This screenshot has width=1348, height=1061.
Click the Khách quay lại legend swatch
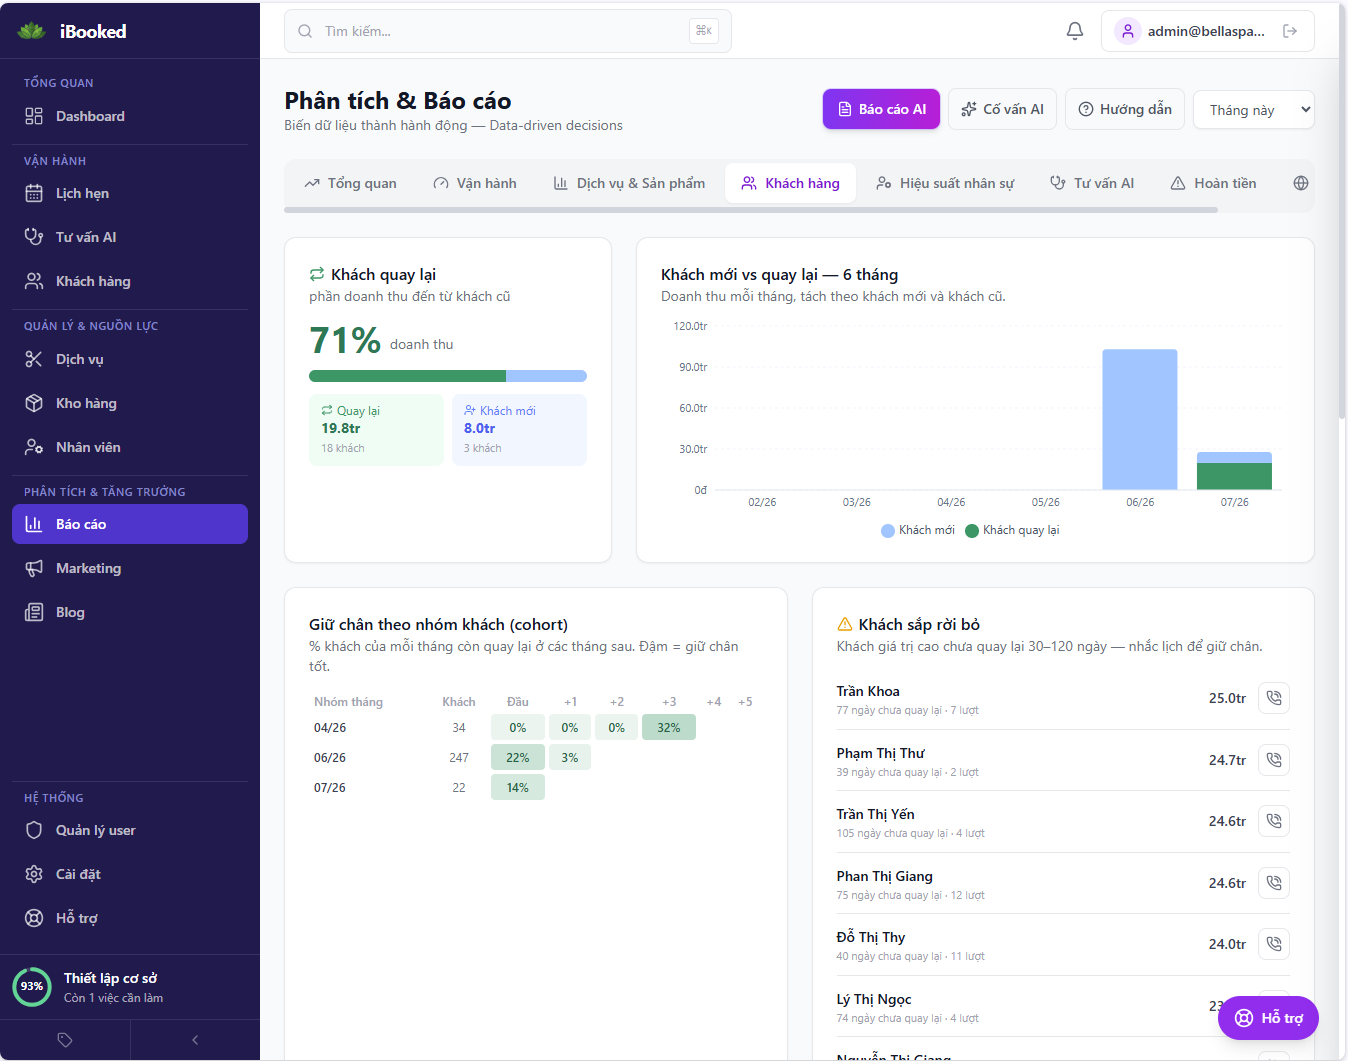pyautogui.click(x=972, y=531)
